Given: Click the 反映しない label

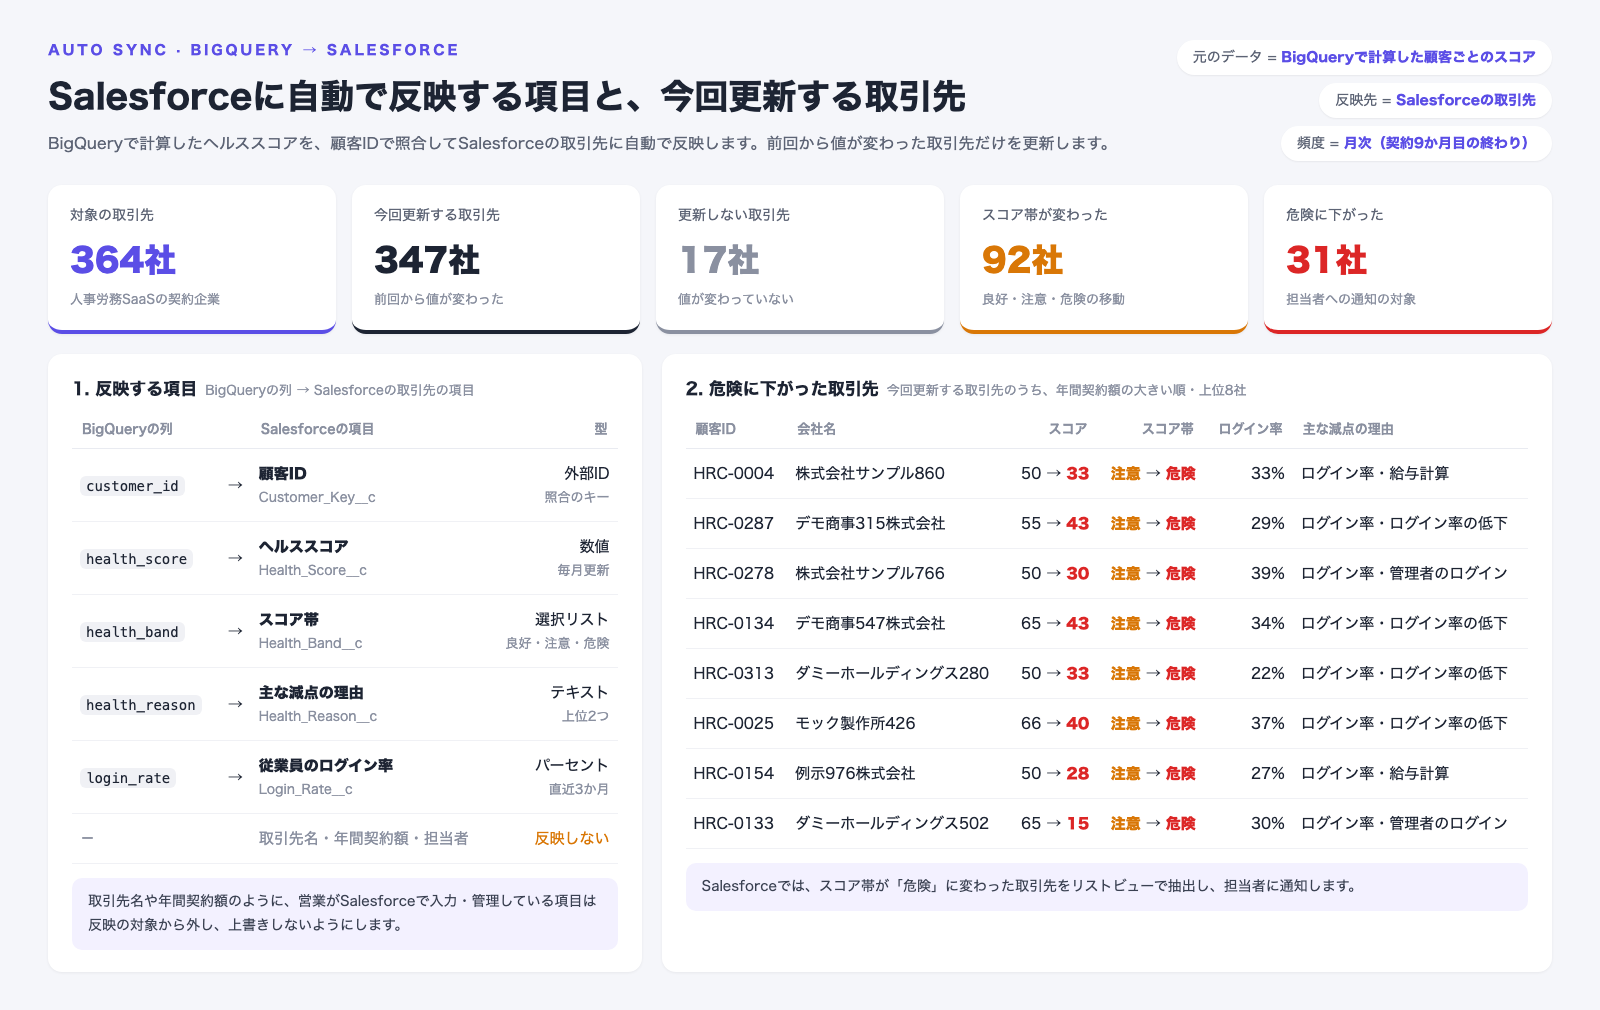Looking at the screenshot, I should [x=572, y=838].
